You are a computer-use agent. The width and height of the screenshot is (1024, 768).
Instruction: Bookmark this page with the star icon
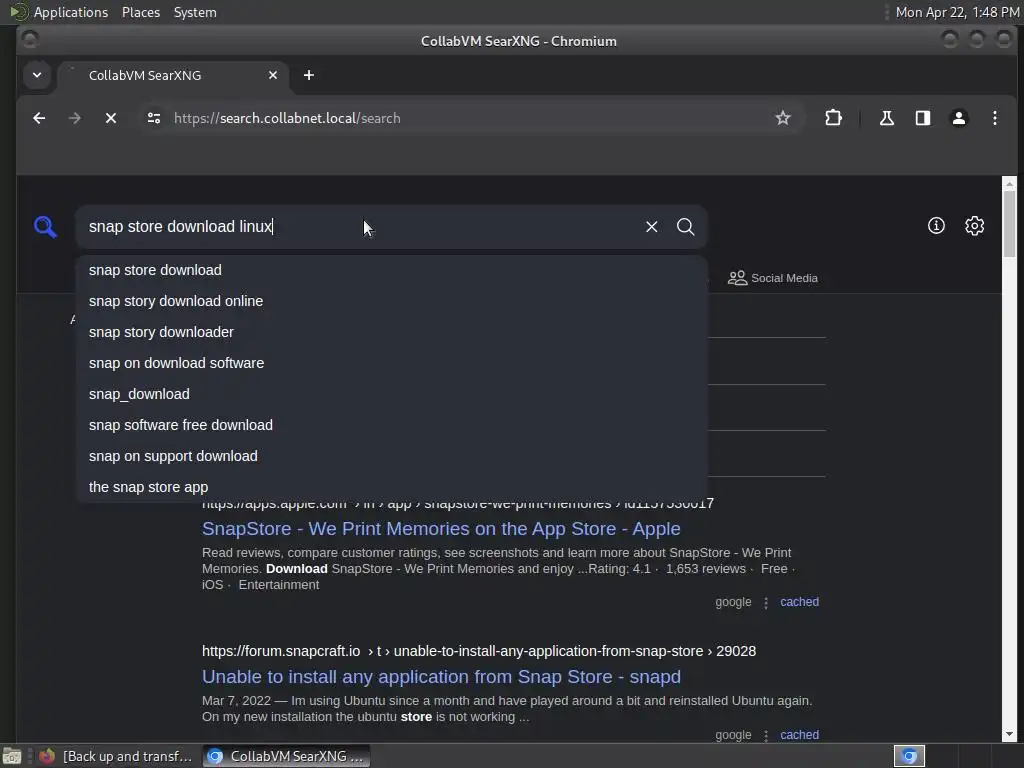click(782, 118)
